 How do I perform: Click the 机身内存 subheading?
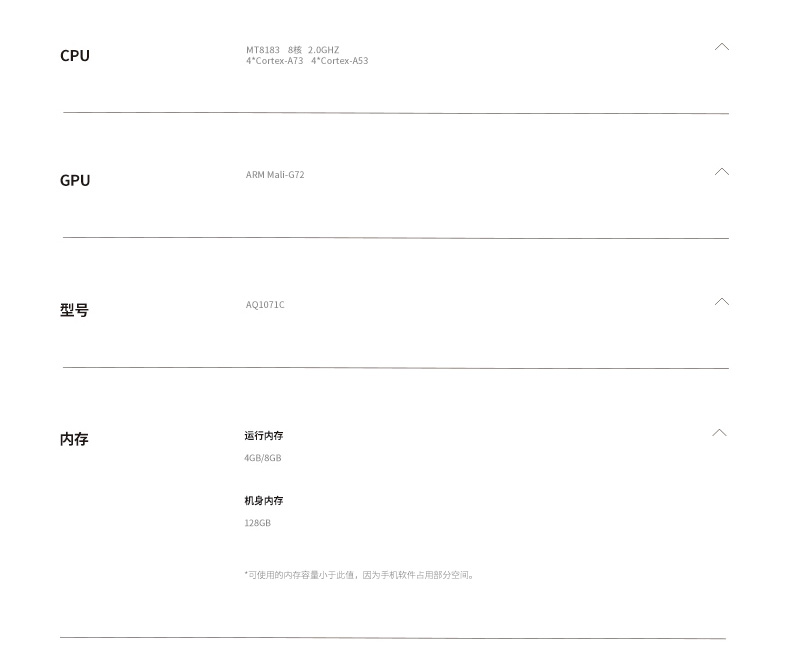(x=264, y=500)
